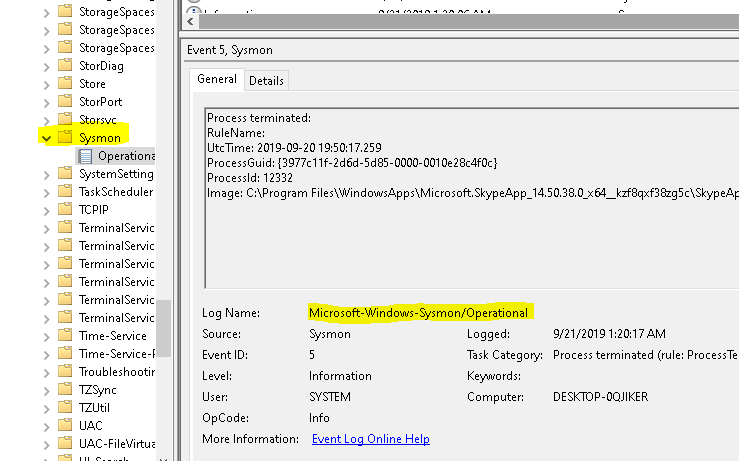
Task: Expand the Time-Service-P node
Action: pos(47,355)
